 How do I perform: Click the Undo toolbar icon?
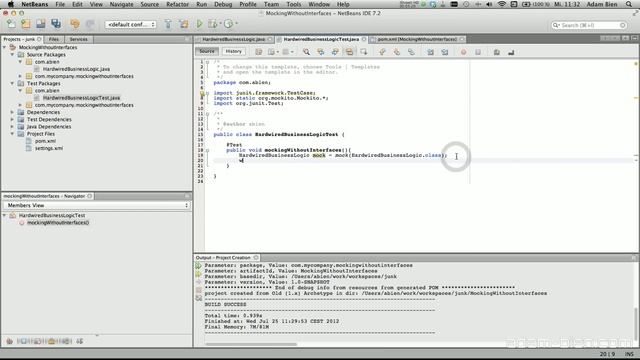pos(75,24)
